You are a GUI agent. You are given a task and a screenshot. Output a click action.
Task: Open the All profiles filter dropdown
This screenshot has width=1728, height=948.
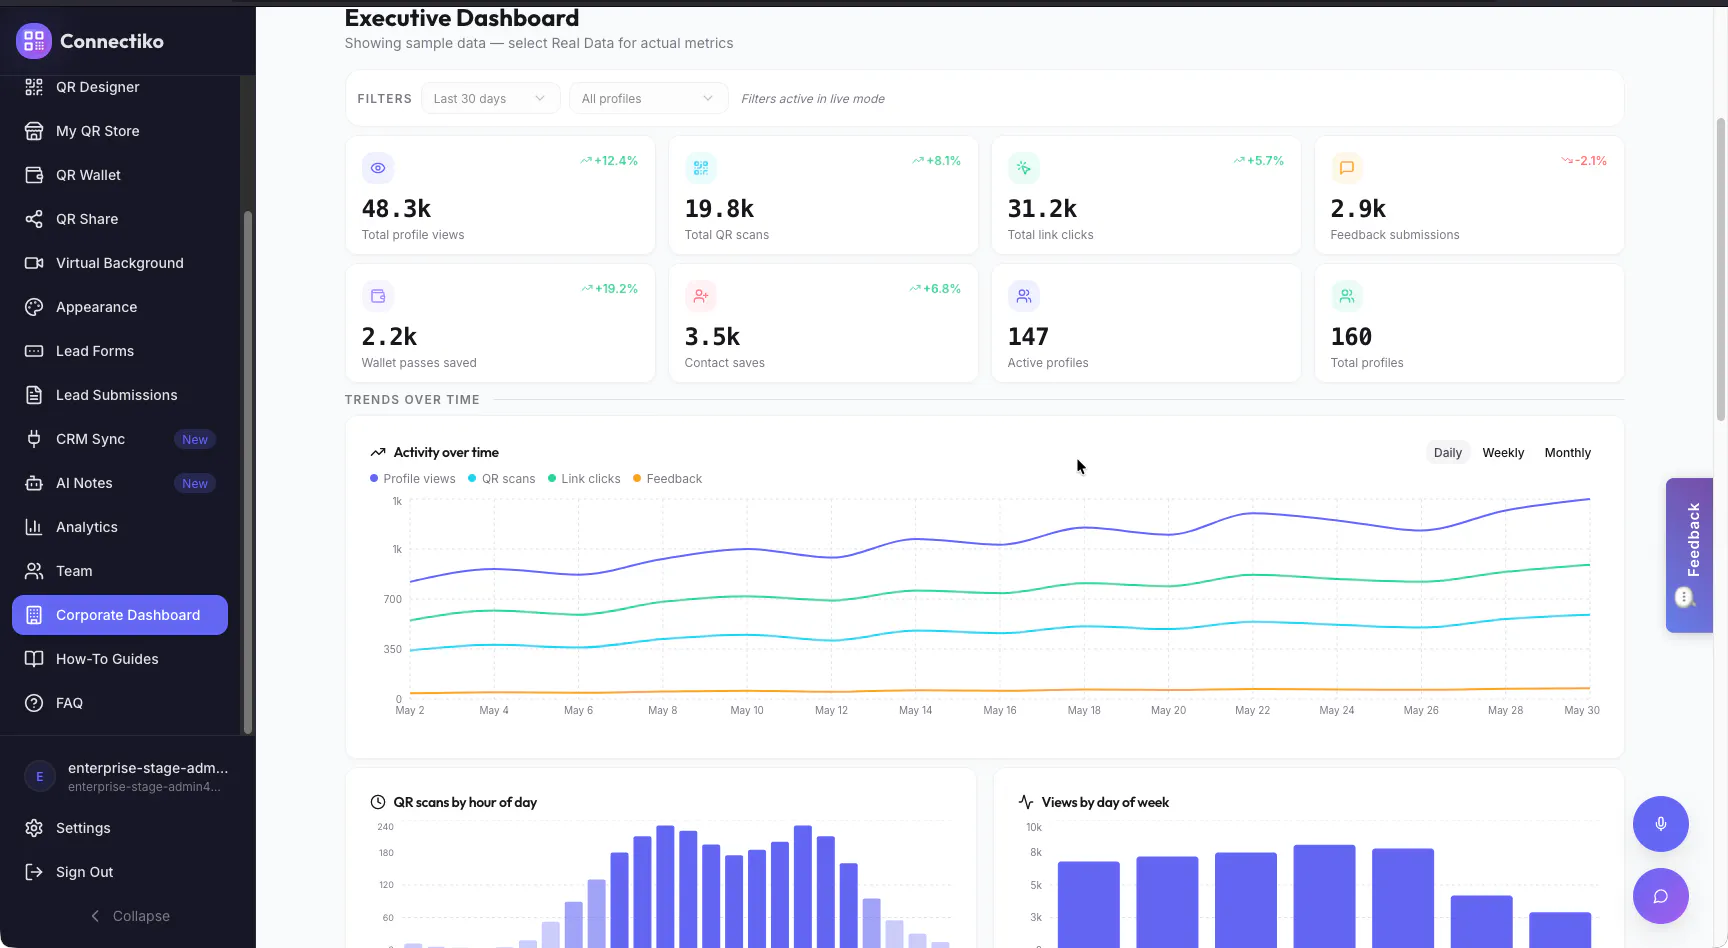pyautogui.click(x=648, y=98)
